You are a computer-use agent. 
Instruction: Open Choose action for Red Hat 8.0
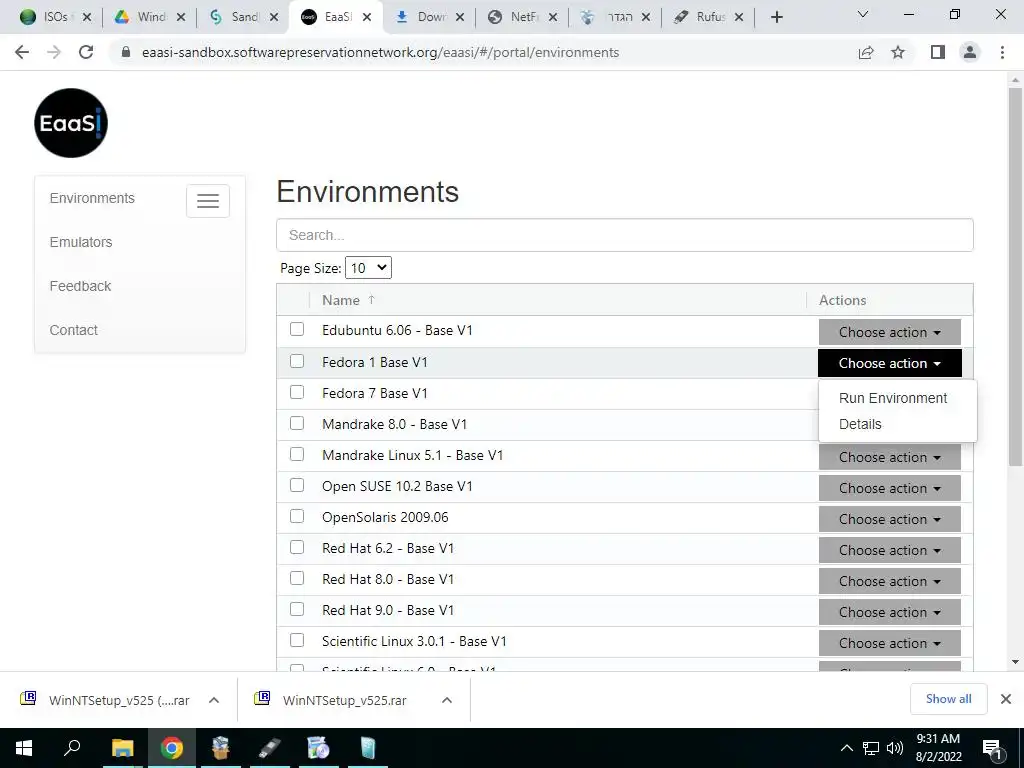889,581
